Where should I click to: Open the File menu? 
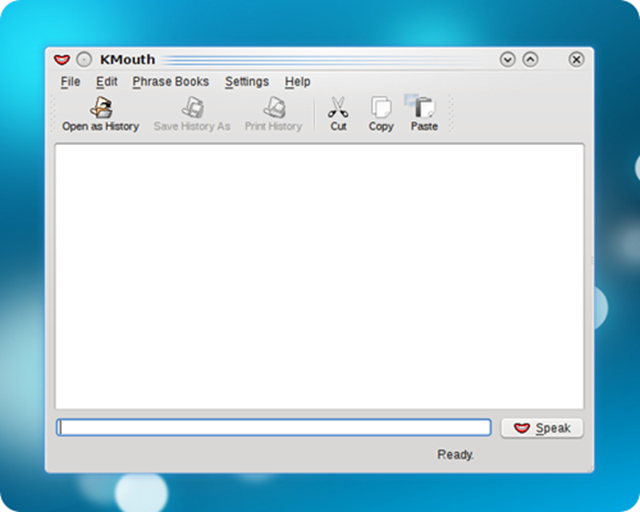point(70,82)
